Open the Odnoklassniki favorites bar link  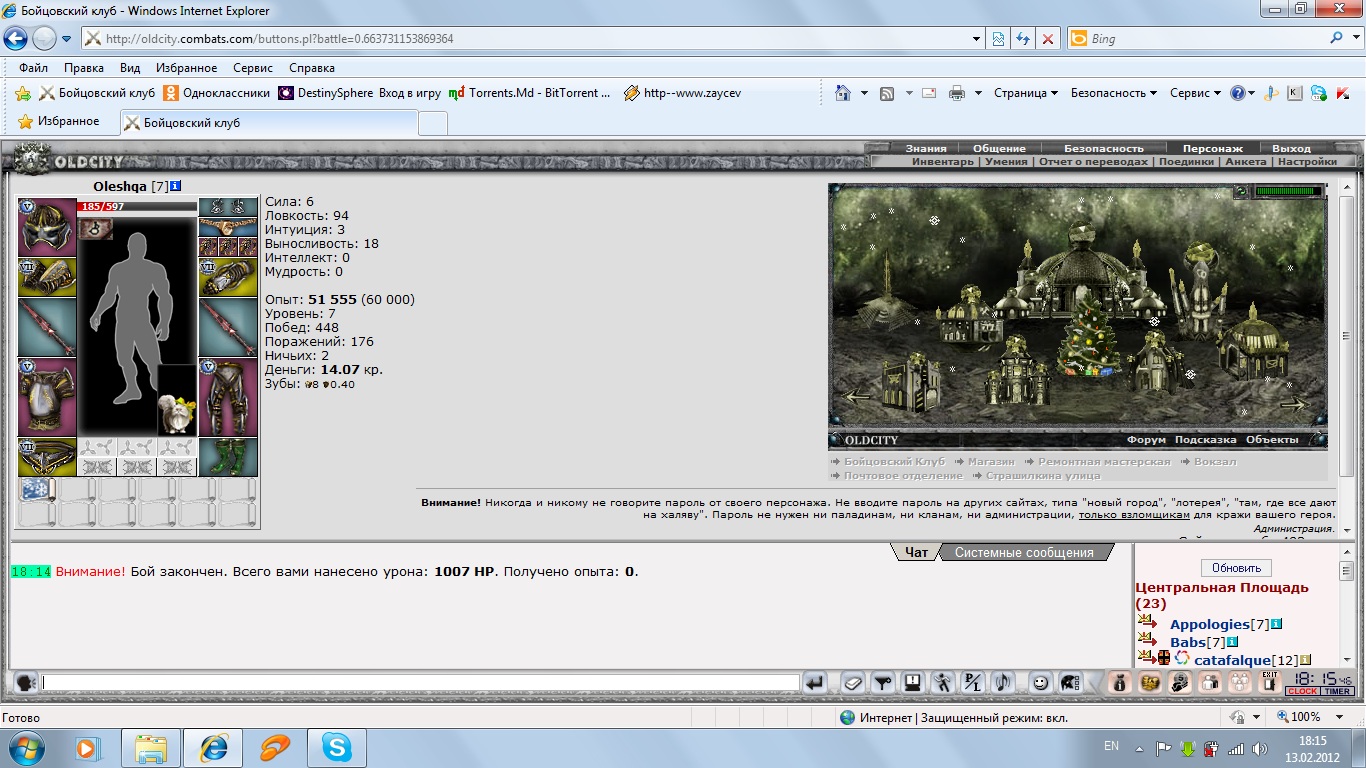(217, 93)
